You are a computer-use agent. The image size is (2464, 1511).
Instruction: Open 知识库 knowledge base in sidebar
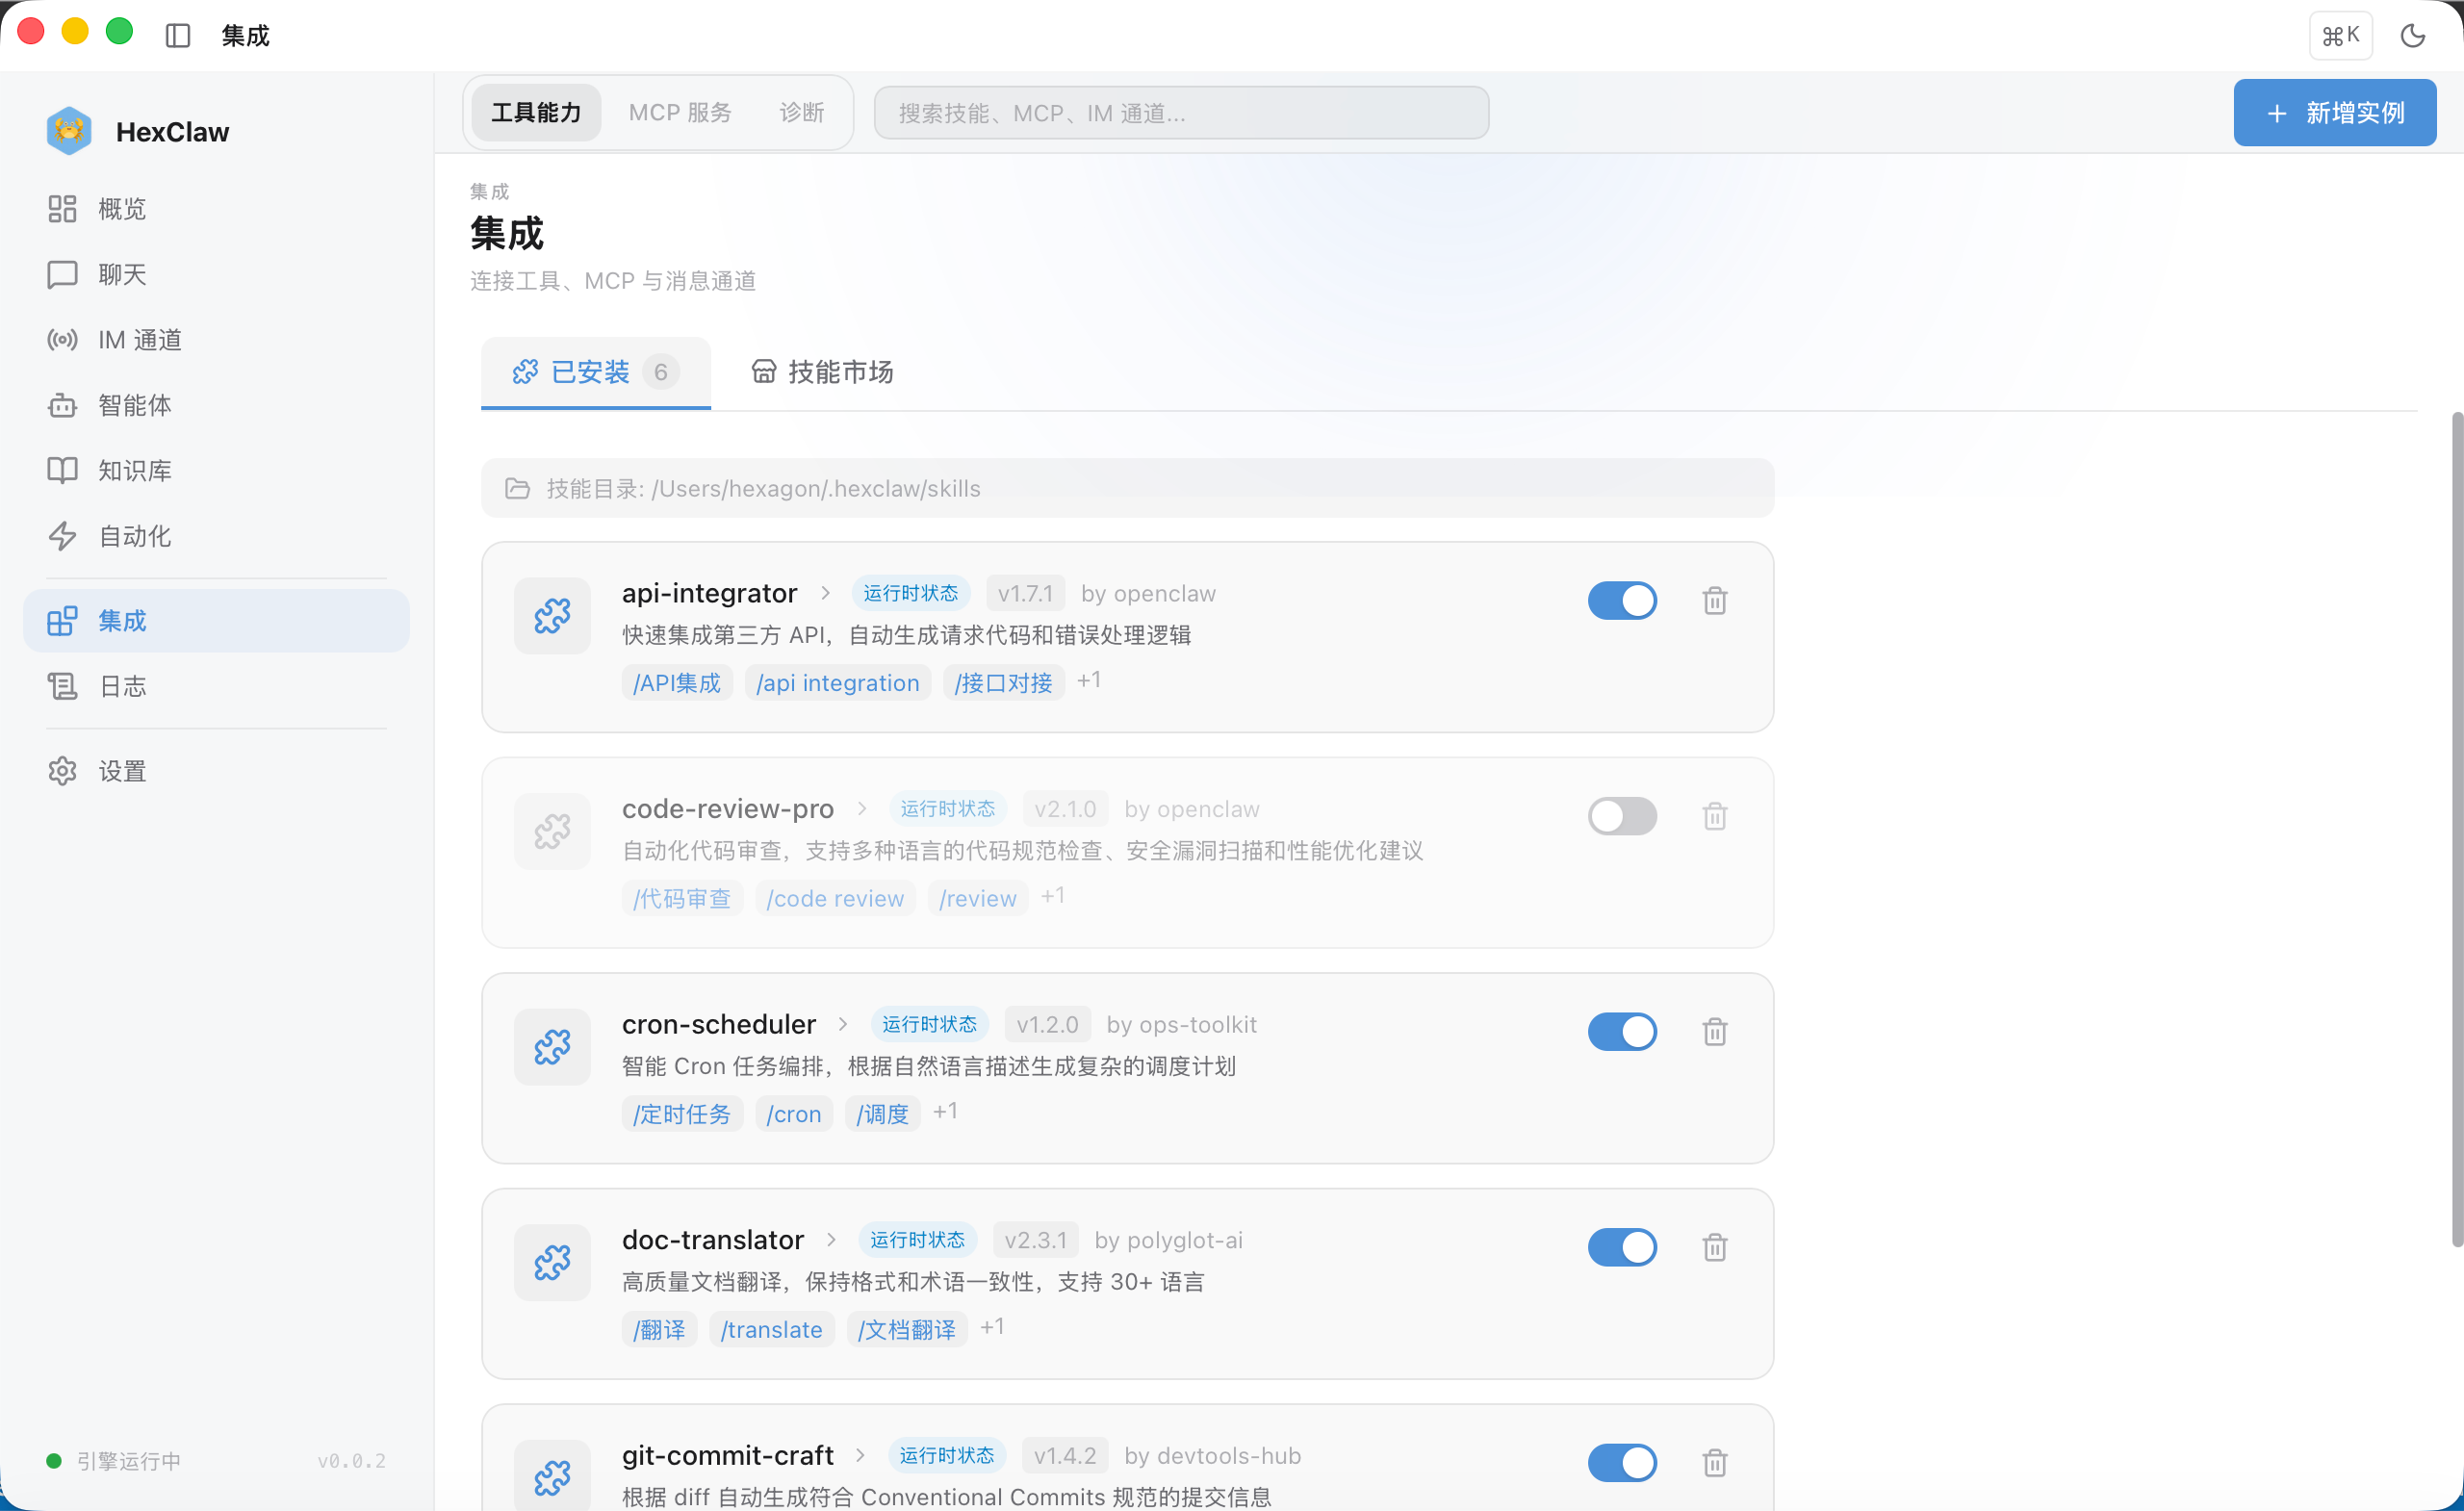click(x=216, y=470)
